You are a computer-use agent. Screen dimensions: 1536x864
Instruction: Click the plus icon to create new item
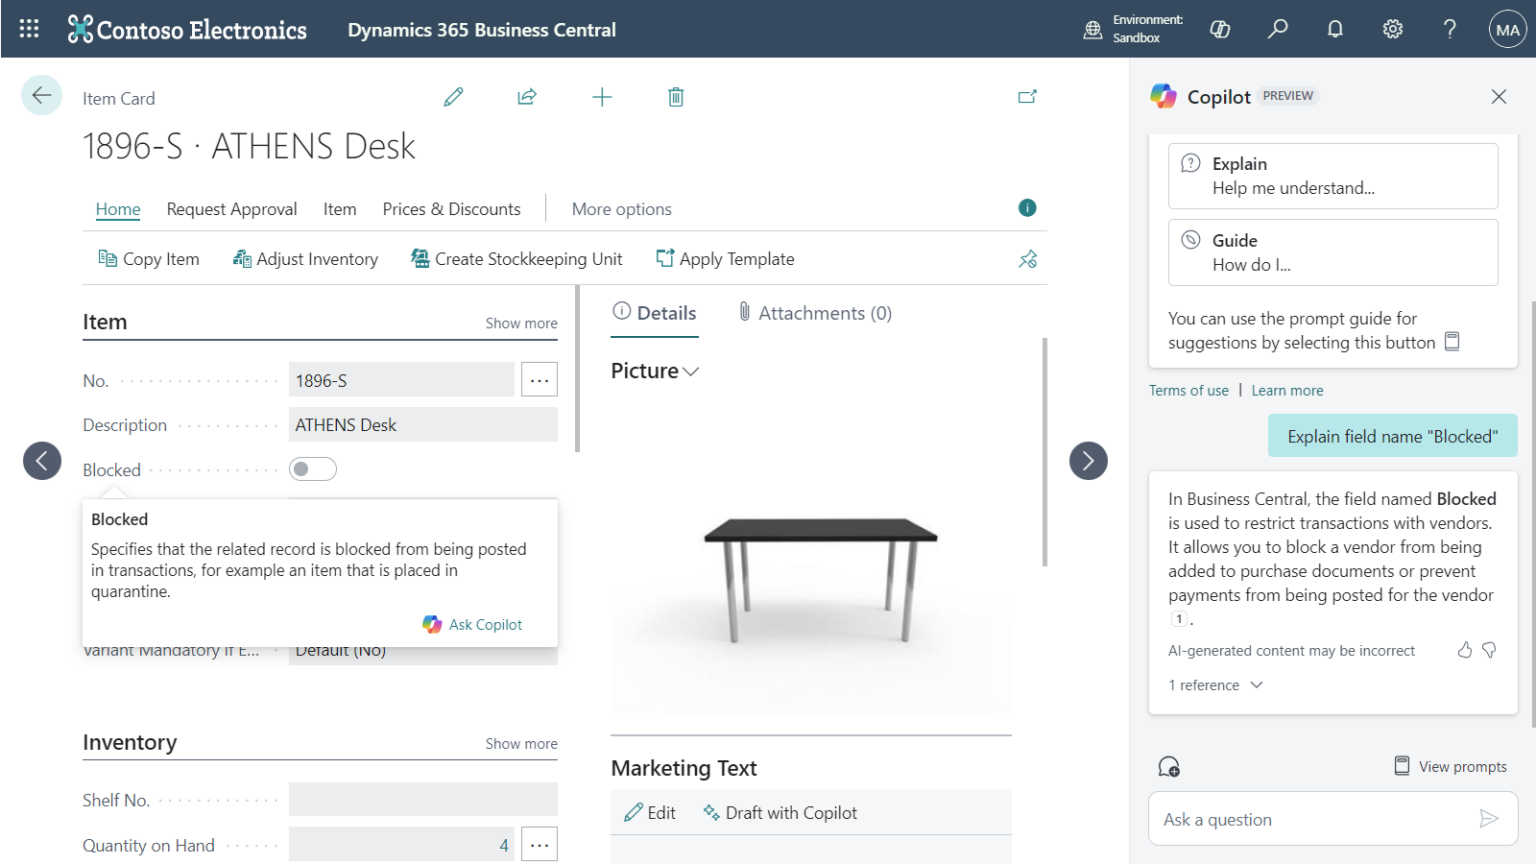(x=602, y=97)
